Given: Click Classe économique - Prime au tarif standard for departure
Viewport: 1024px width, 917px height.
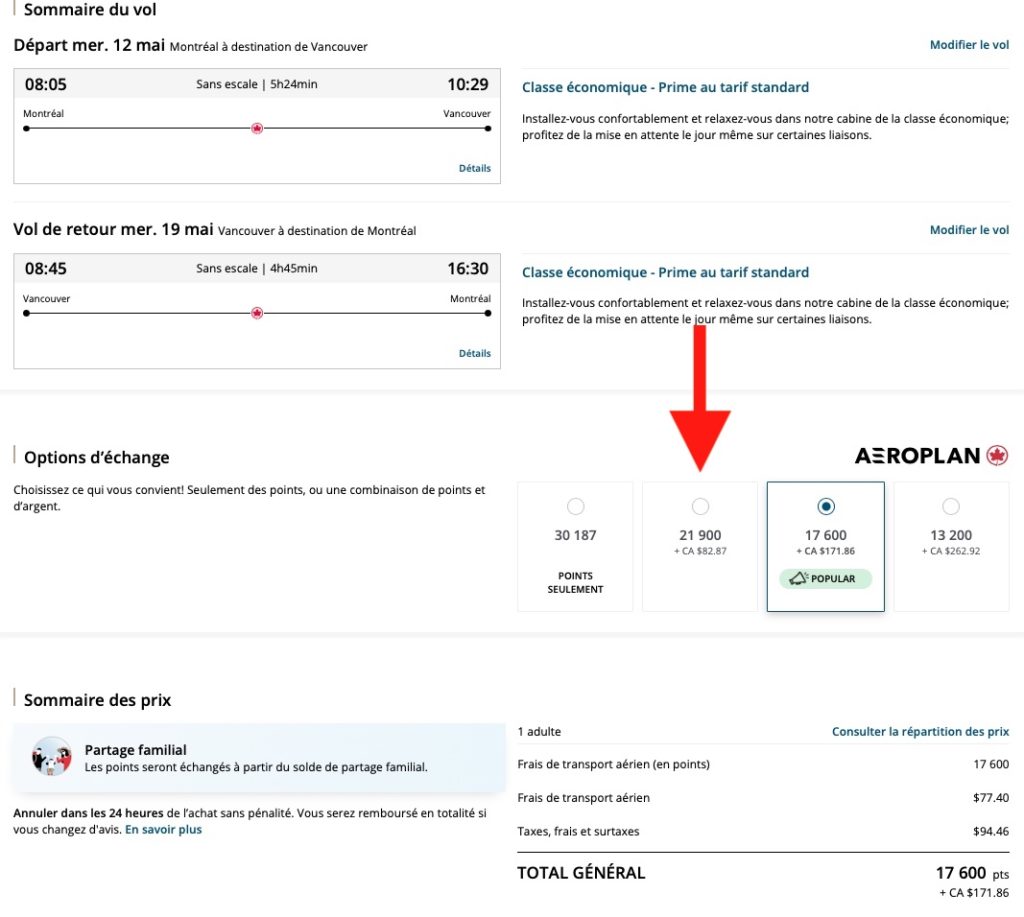Looking at the screenshot, I should tap(665, 87).
